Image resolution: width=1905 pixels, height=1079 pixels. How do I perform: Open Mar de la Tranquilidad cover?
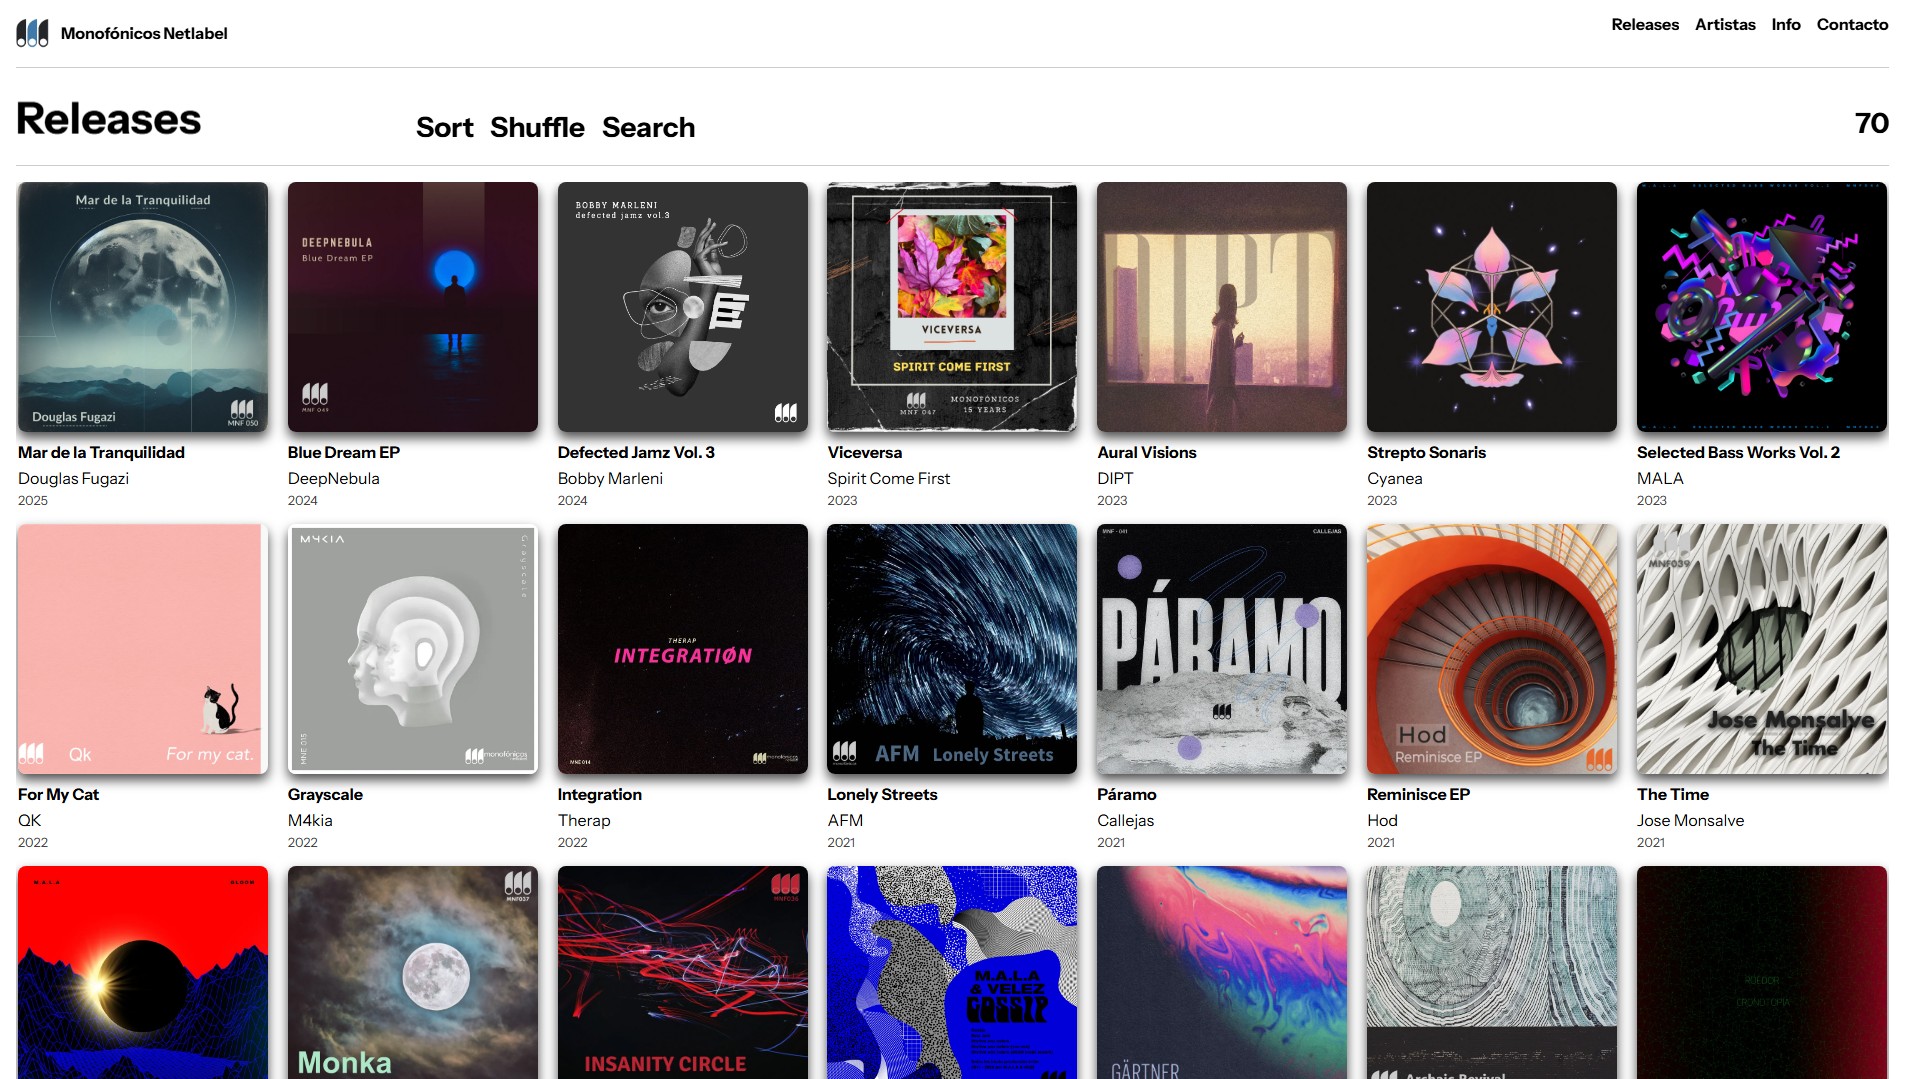(x=143, y=307)
